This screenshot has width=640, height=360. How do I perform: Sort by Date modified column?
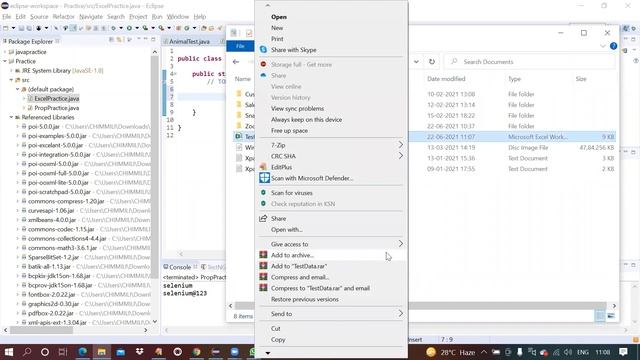[x=446, y=79]
